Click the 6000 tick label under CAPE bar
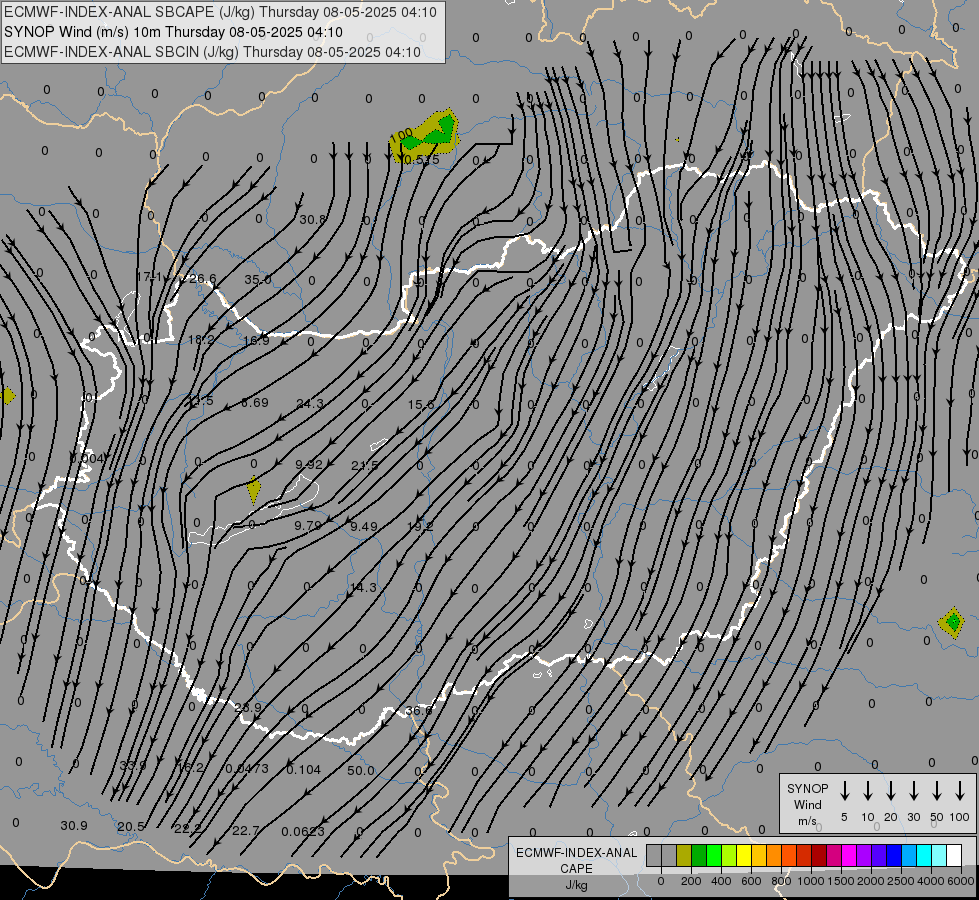This screenshot has height=900, width=979. point(960,881)
